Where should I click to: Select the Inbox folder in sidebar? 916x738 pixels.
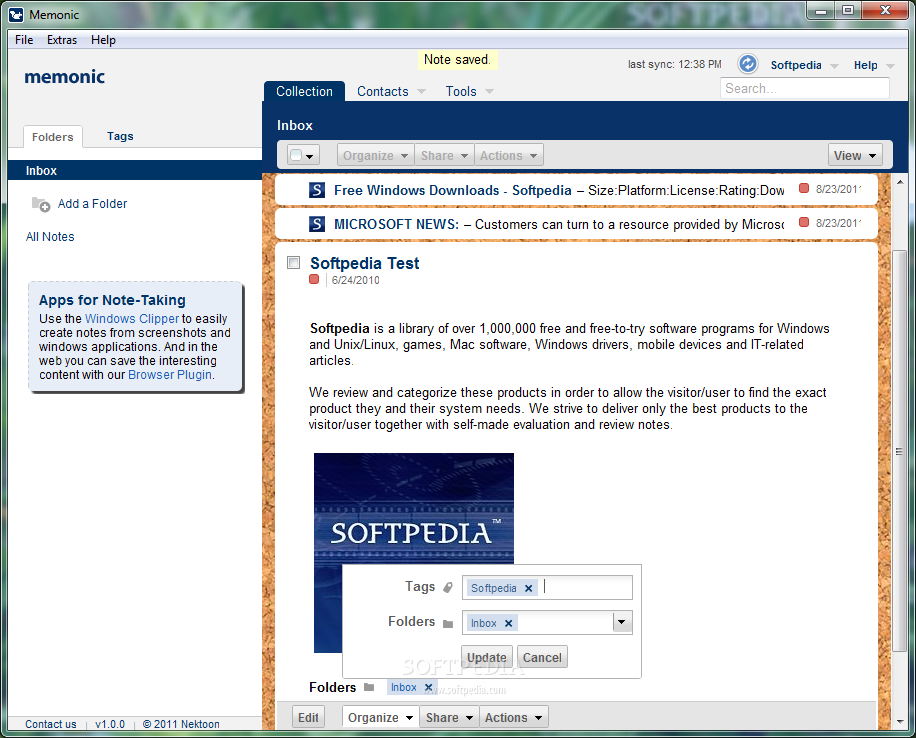click(x=135, y=171)
